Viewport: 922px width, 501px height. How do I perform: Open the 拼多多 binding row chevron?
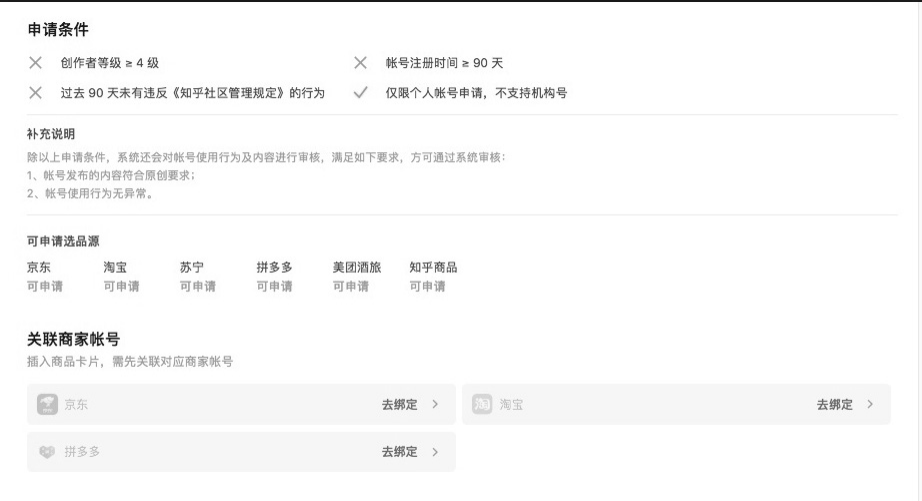pyautogui.click(x=435, y=452)
